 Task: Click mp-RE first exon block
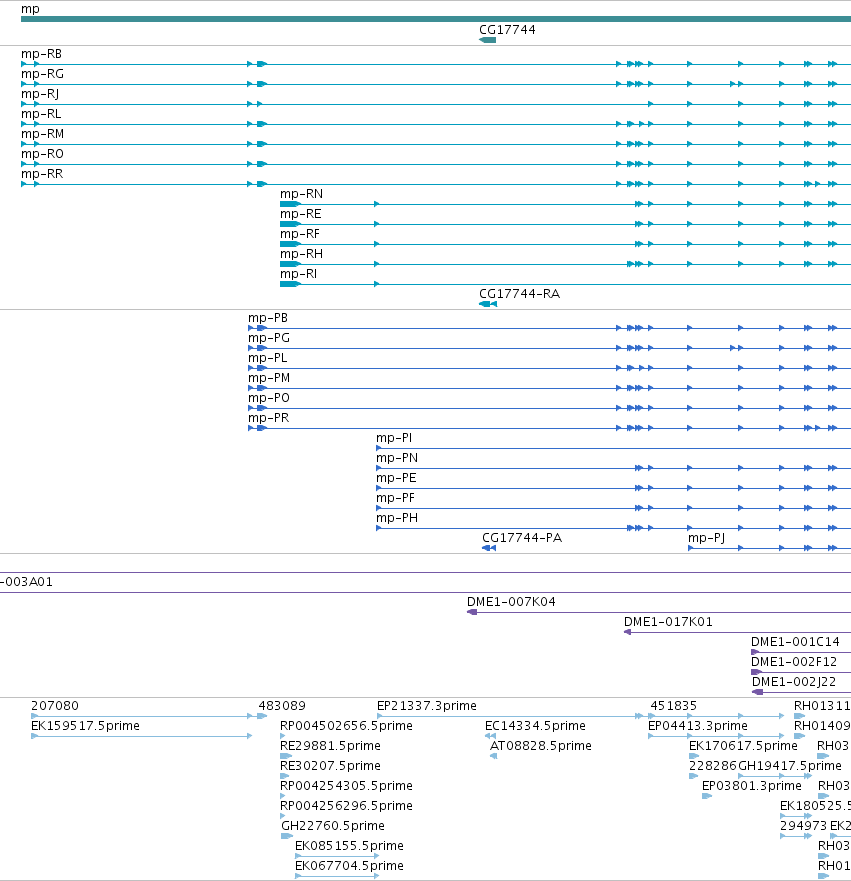[290, 224]
